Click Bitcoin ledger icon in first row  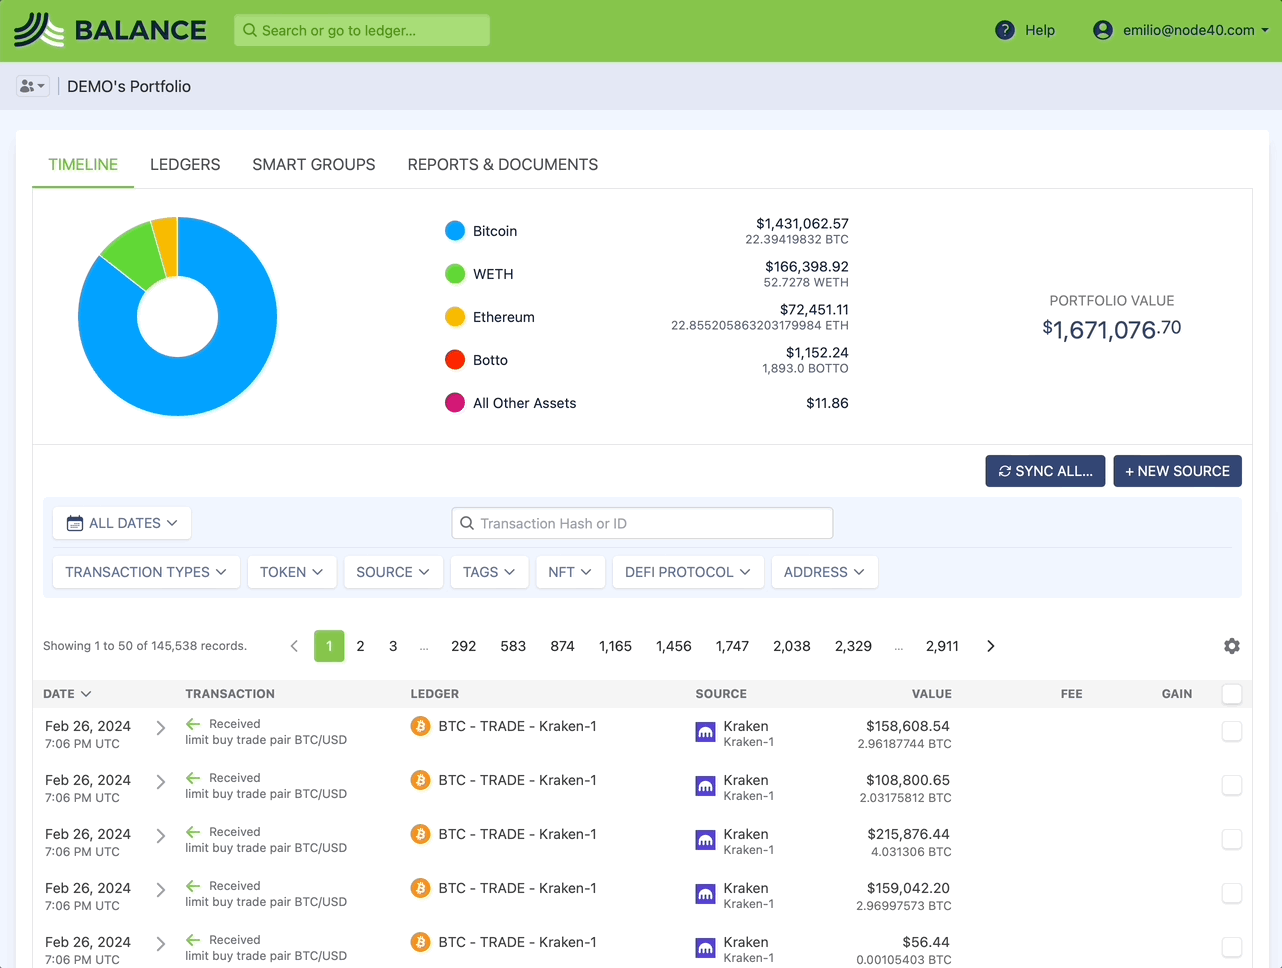[x=421, y=726]
